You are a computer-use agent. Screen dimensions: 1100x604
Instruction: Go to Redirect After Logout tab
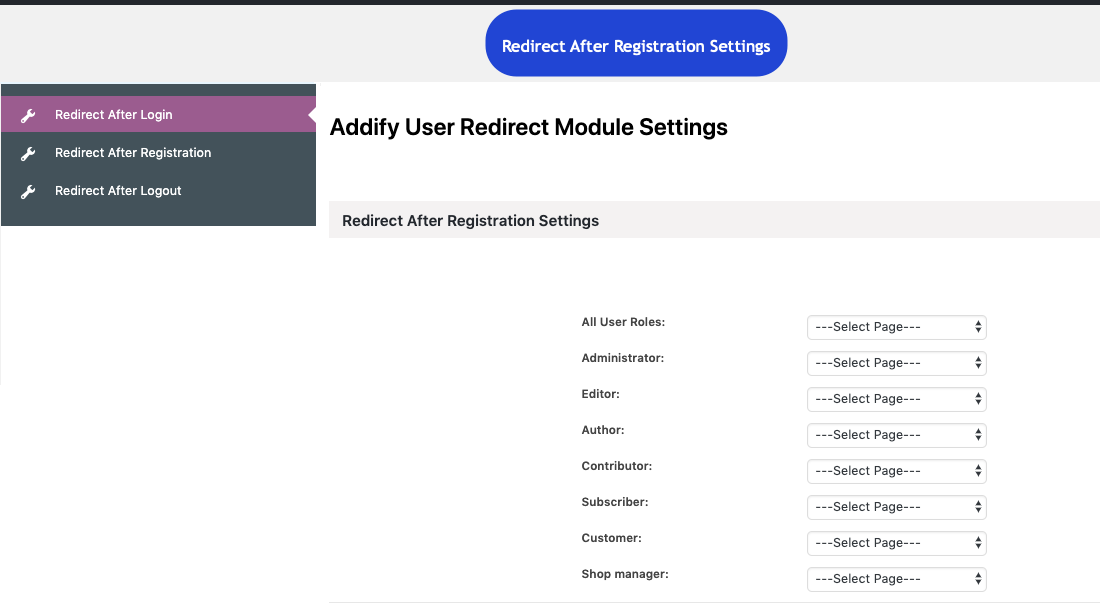[118, 191]
